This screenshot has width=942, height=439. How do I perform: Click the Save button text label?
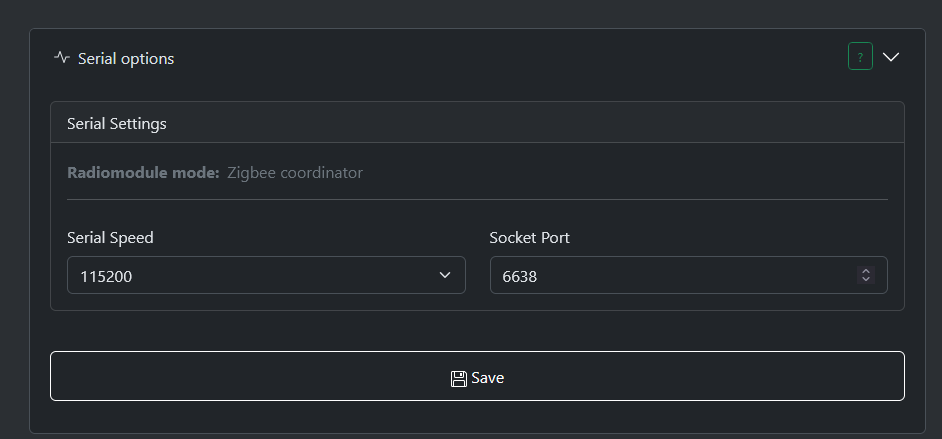[487, 378]
